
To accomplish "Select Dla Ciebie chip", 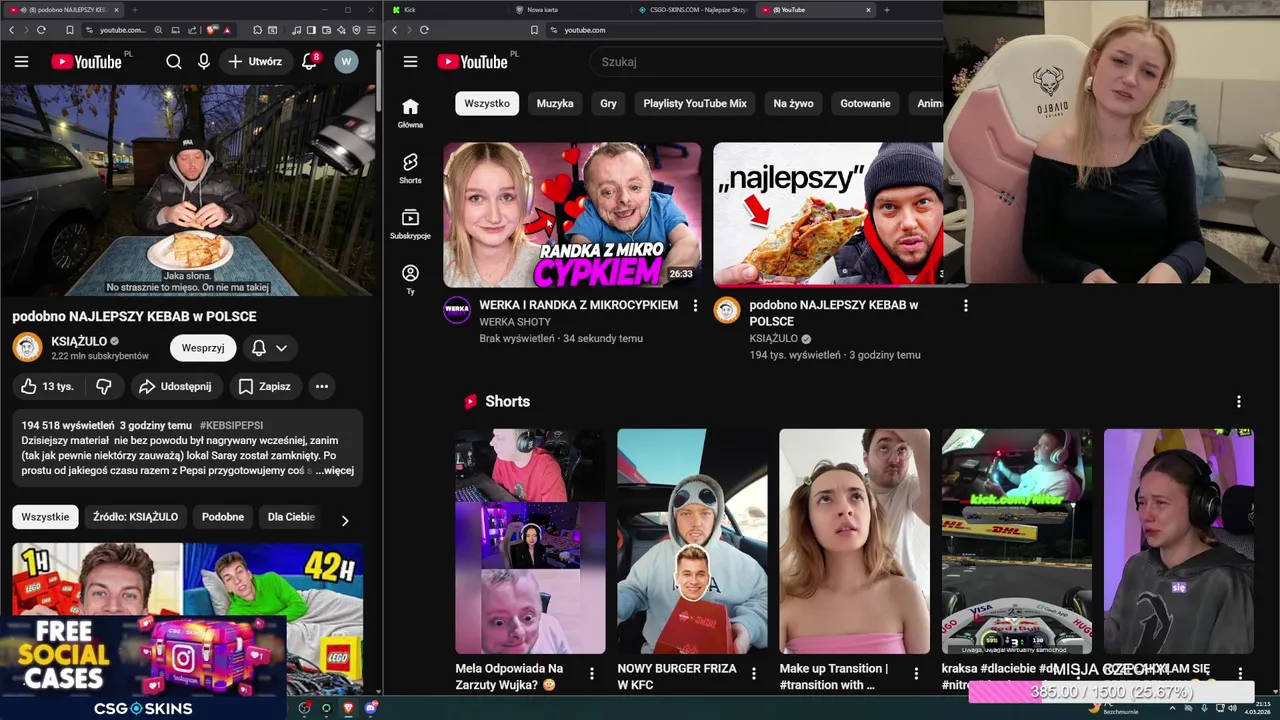I will (x=291, y=517).
